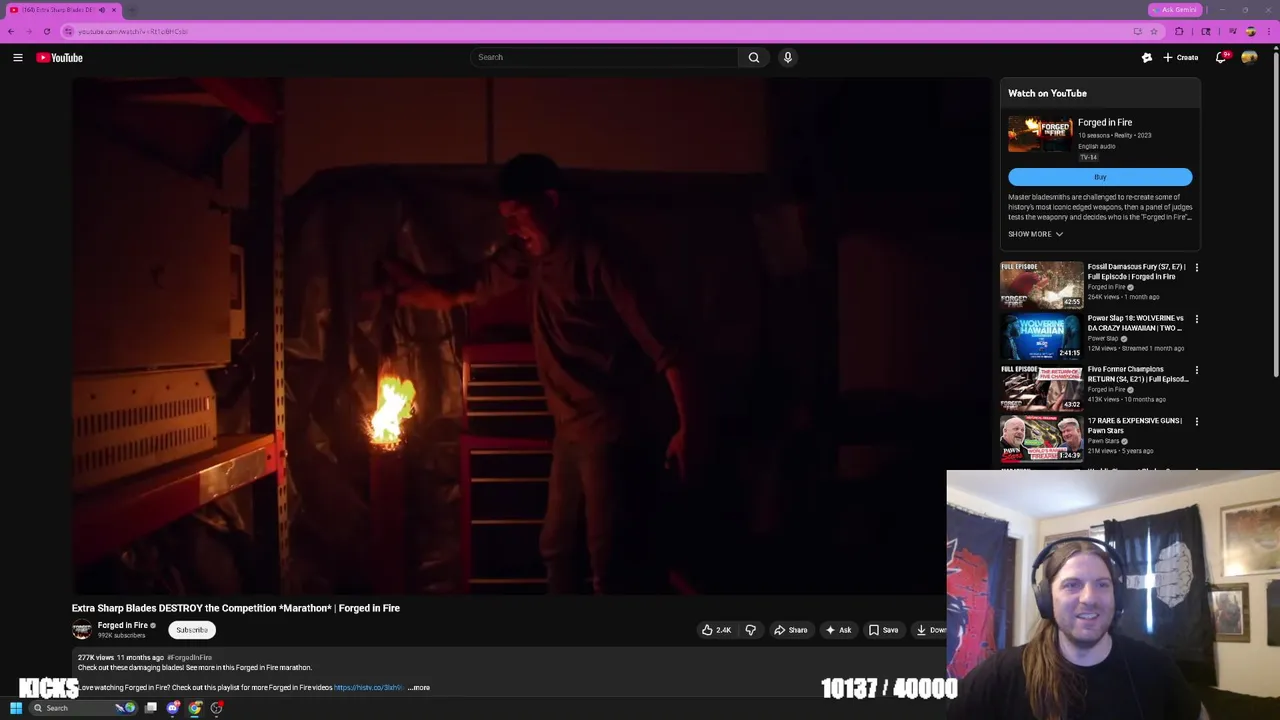This screenshot has height=720, width=1280.
Task: Open the account avatar menu
Action: pyautogui.click(x=1249, y=58)
